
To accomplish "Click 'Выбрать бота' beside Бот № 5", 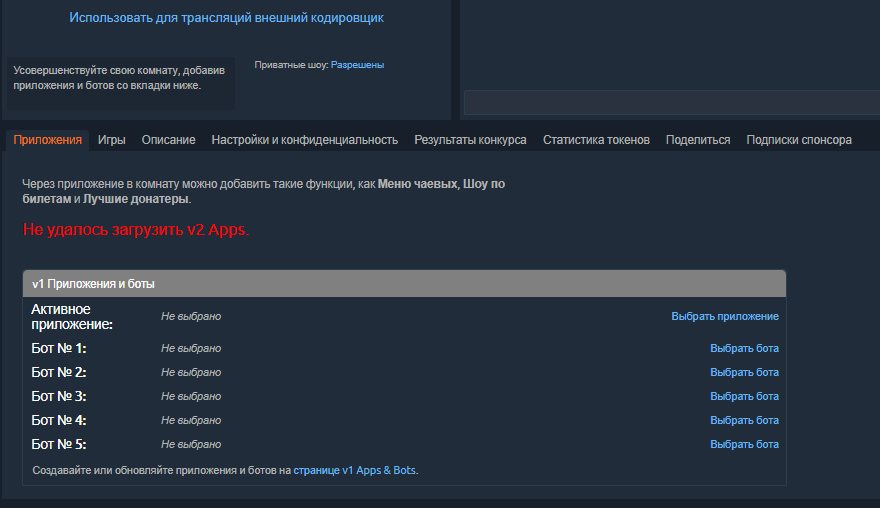I will [744, 445].
